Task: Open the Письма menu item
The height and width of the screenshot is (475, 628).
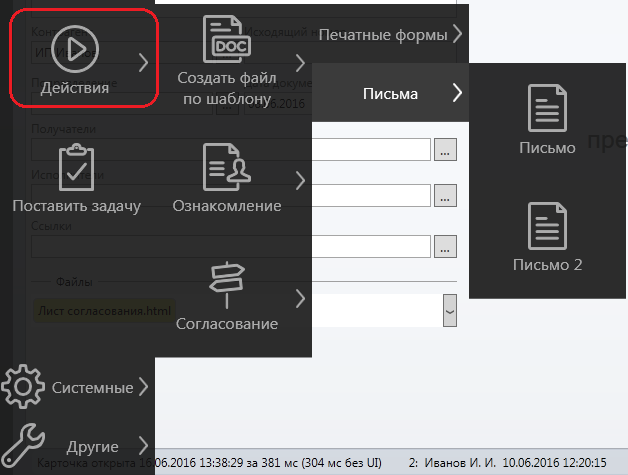Action: (x=390, y=94)
